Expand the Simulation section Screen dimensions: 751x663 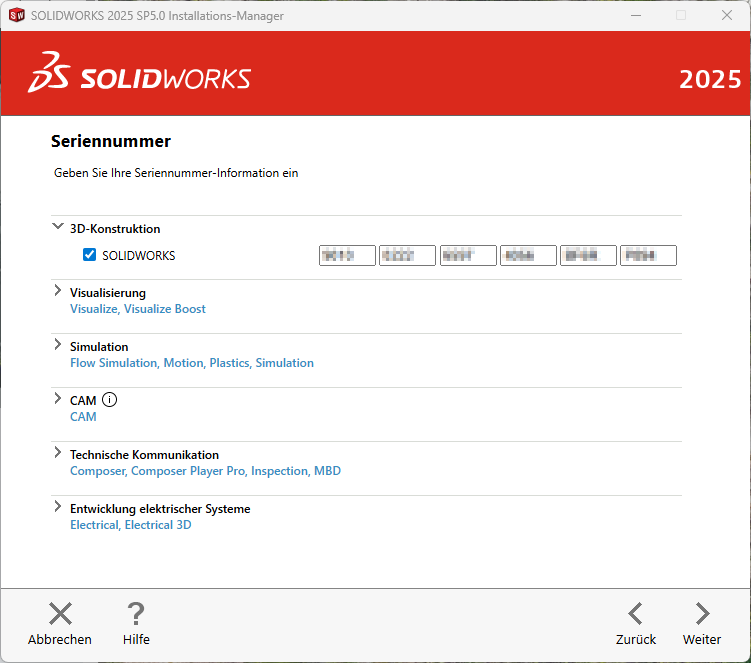tap(57, 345)
